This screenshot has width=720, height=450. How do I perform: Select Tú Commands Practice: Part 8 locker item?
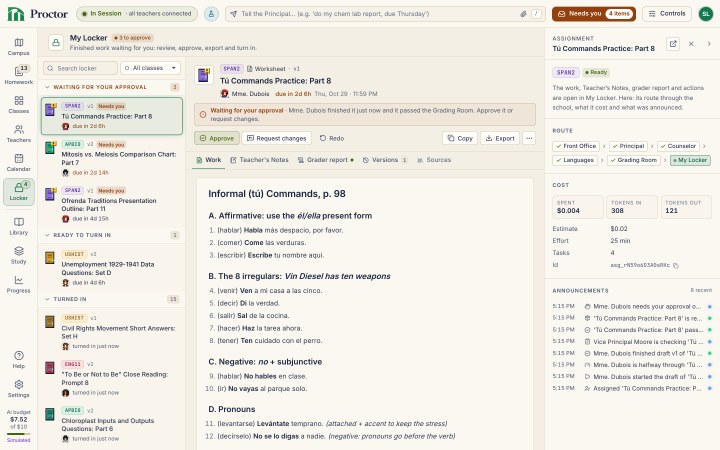(112, 116)
